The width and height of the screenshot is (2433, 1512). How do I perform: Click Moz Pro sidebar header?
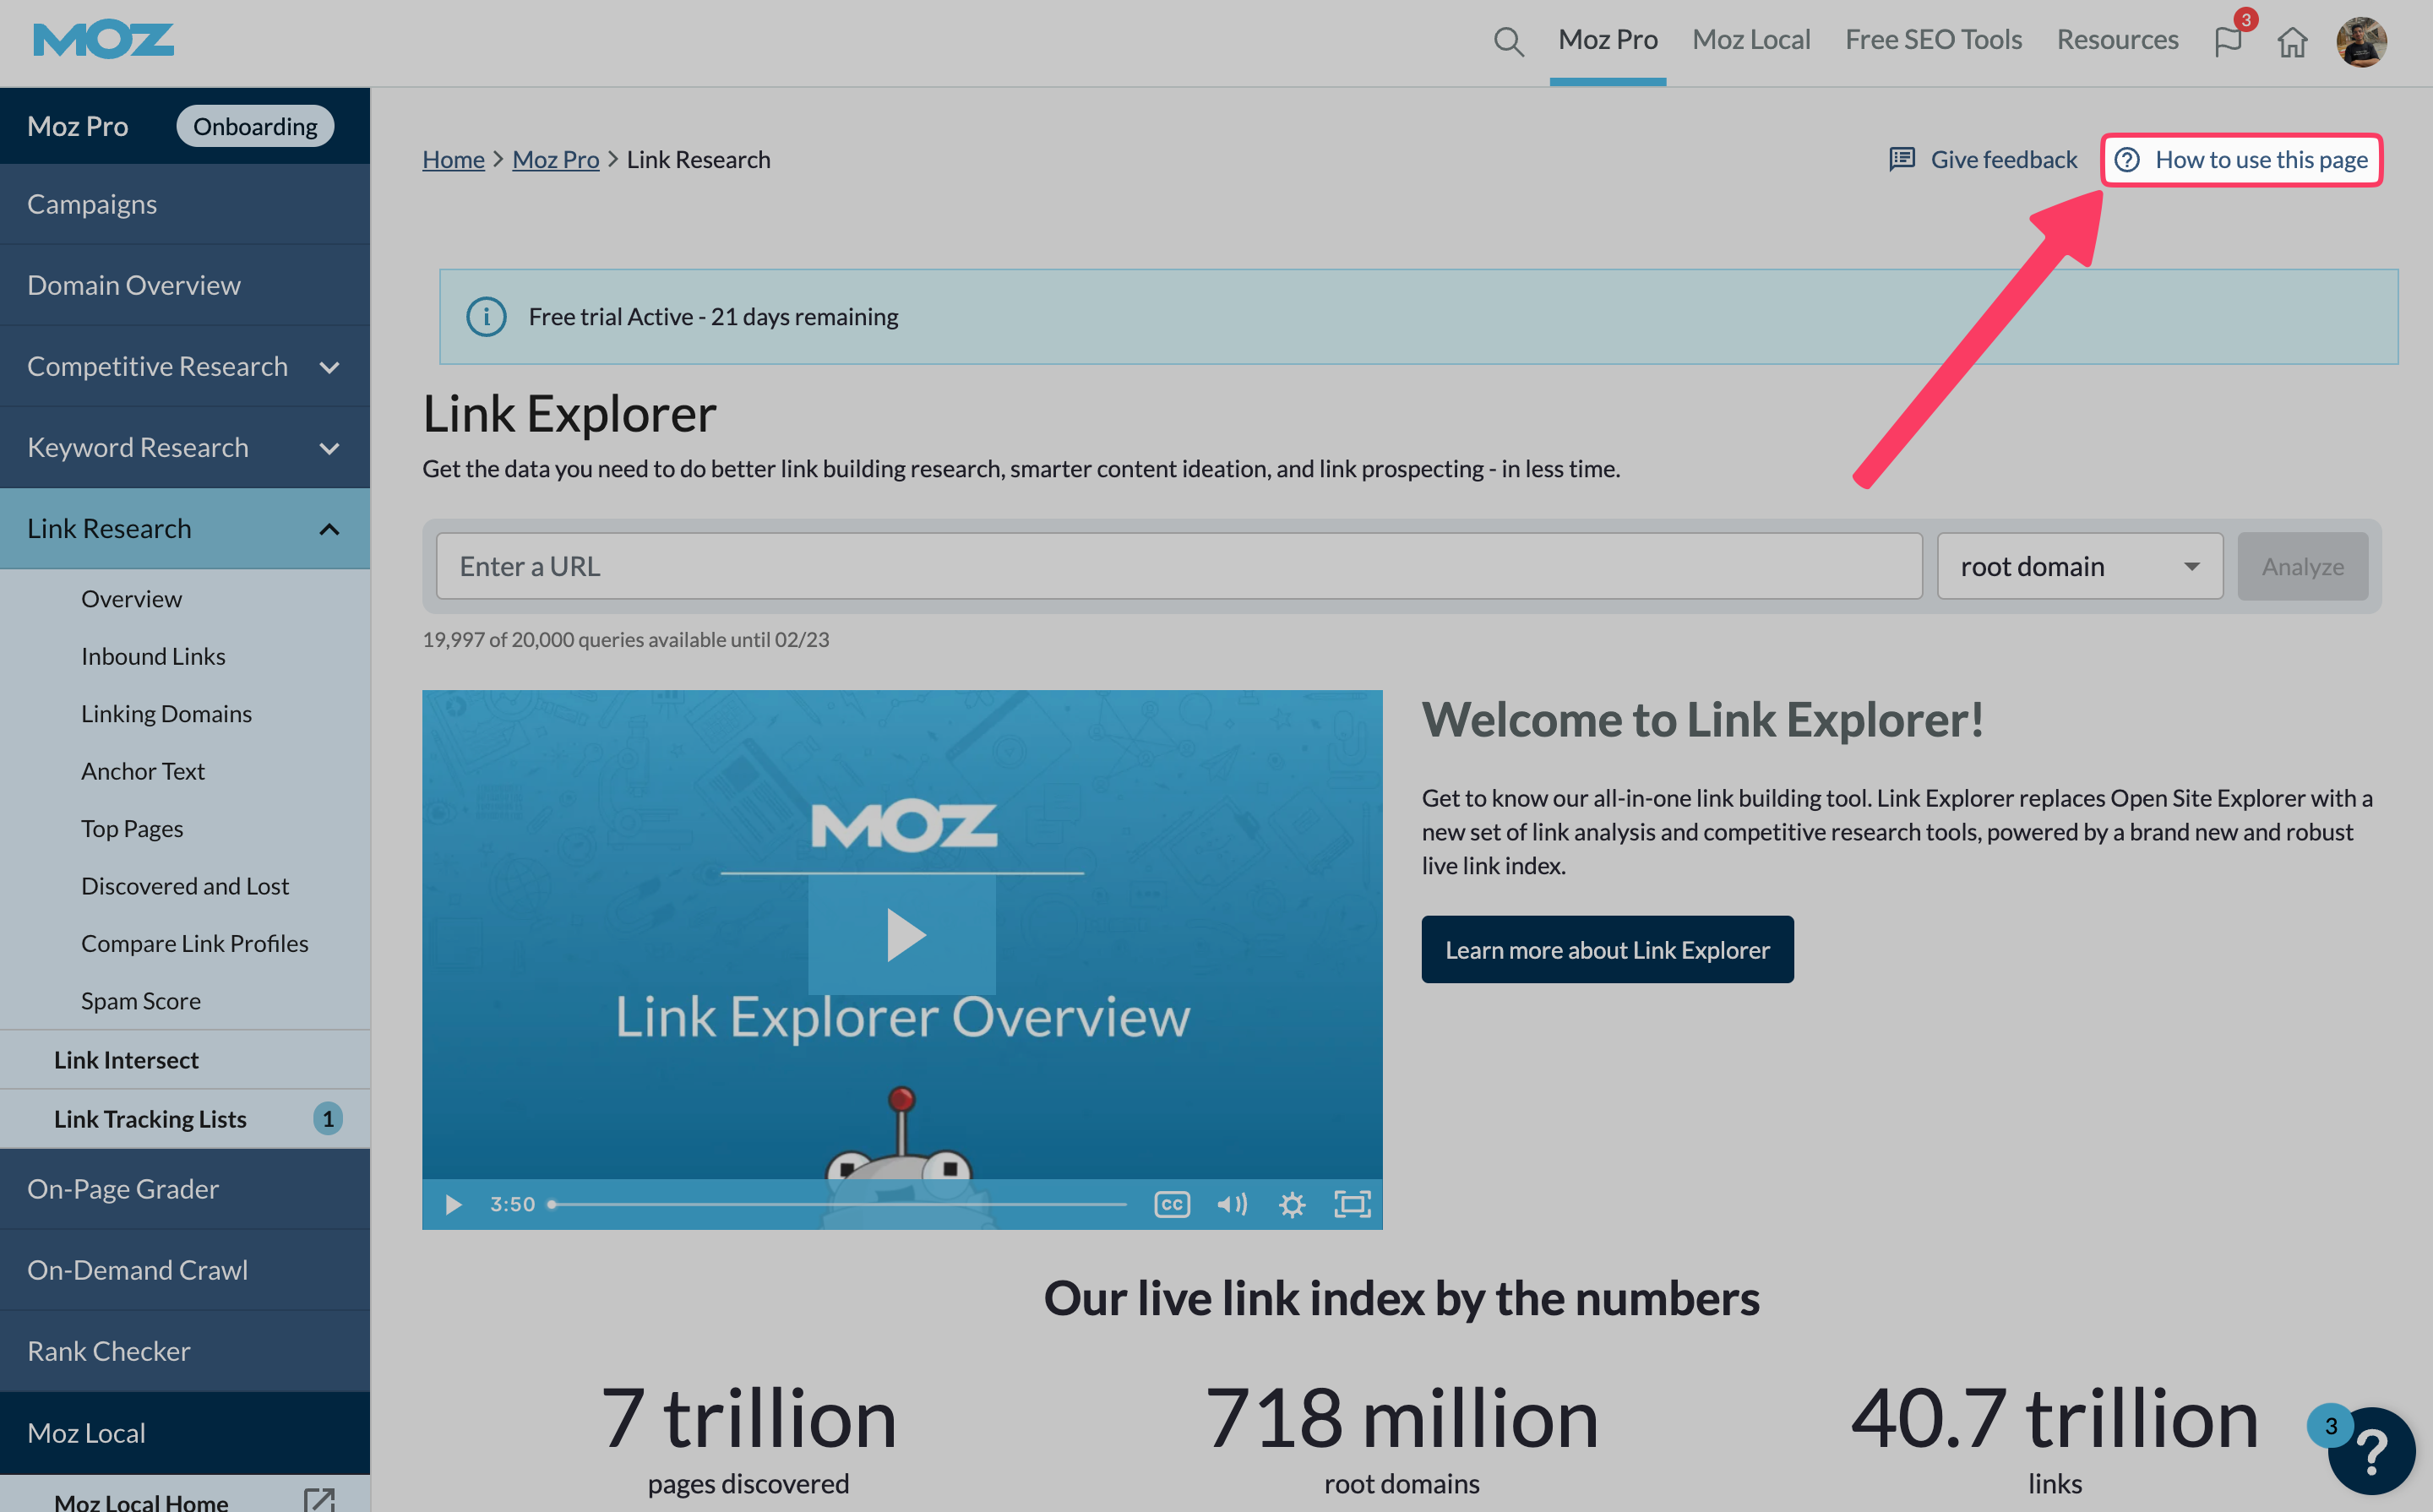(x=78, y=126)
